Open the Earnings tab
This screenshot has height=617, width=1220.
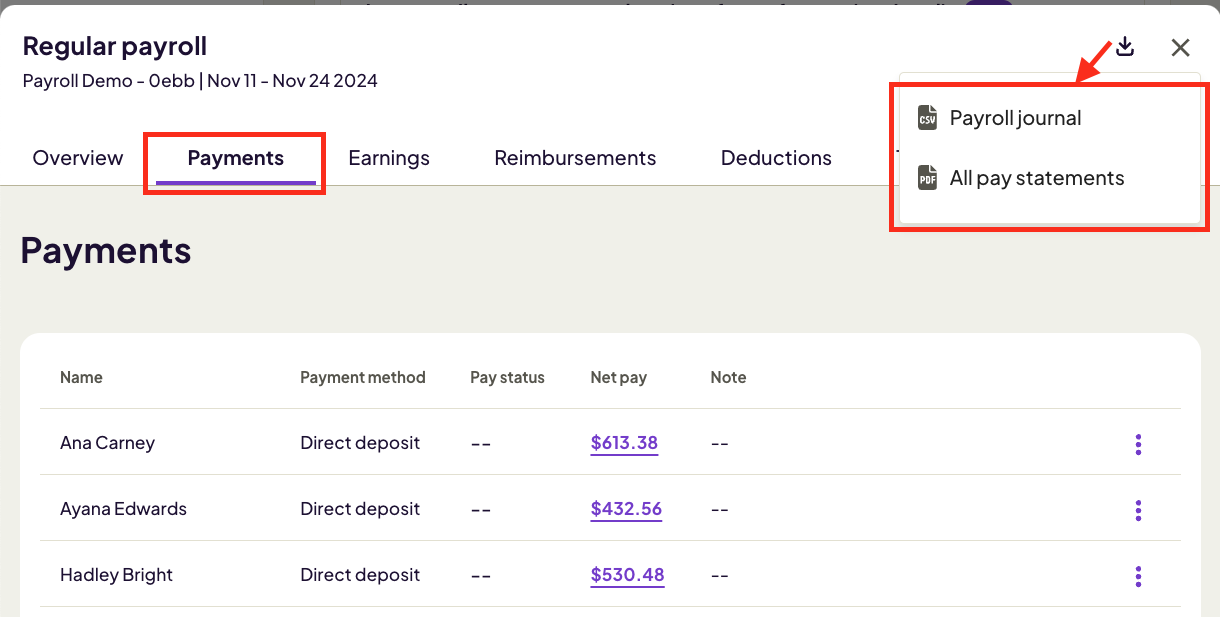pyautogui.click(x=388, y=158)
